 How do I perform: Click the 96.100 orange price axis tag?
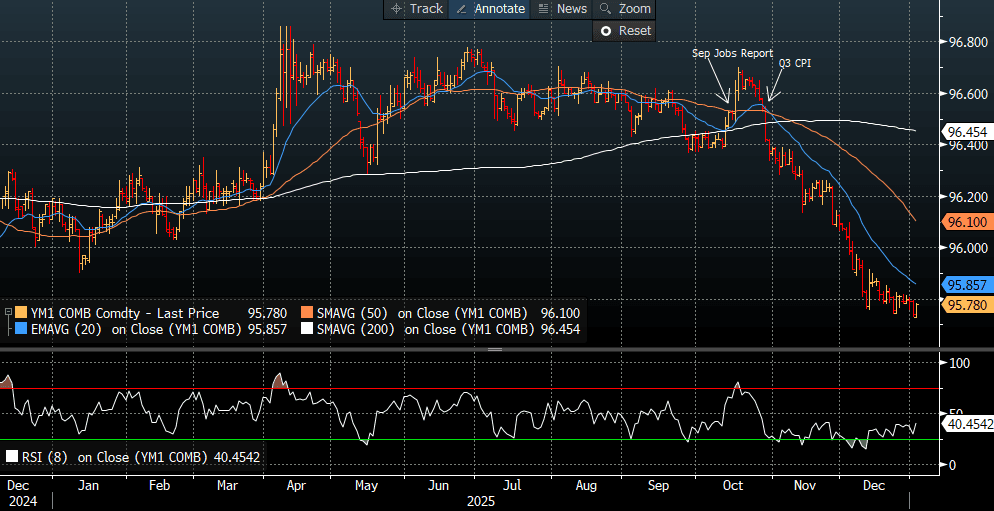click(966, 222)
